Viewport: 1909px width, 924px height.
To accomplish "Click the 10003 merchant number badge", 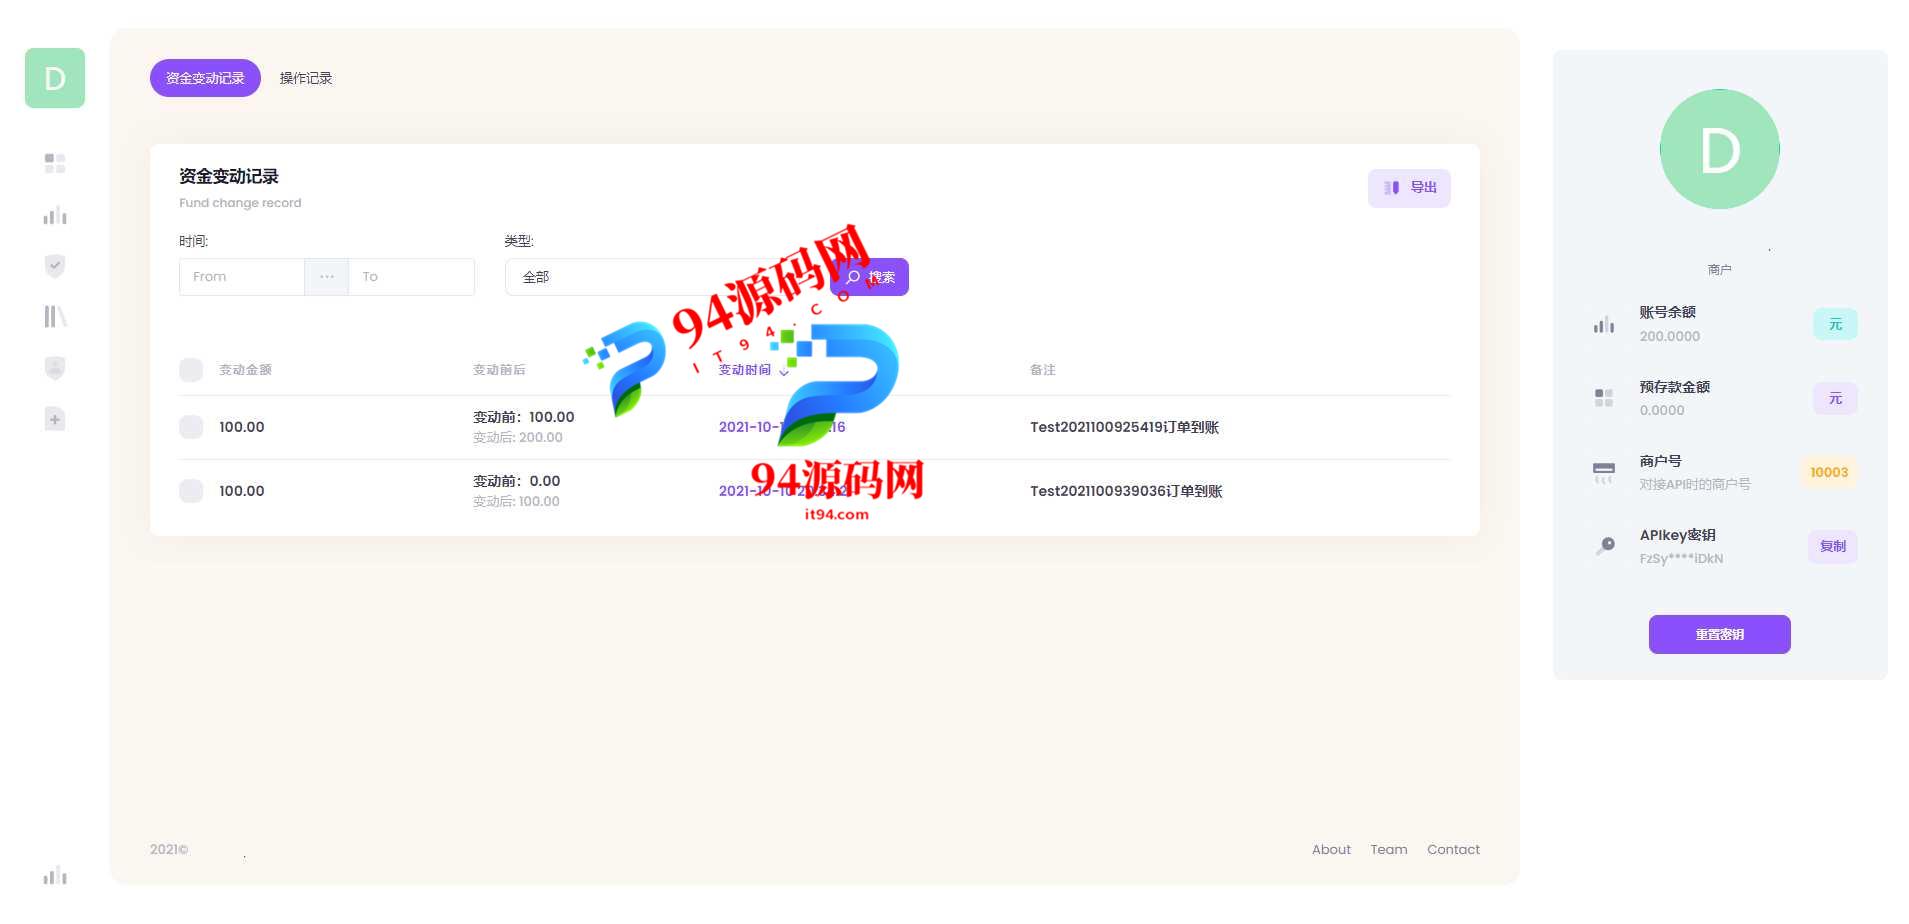I will (x=1829, y=472).
